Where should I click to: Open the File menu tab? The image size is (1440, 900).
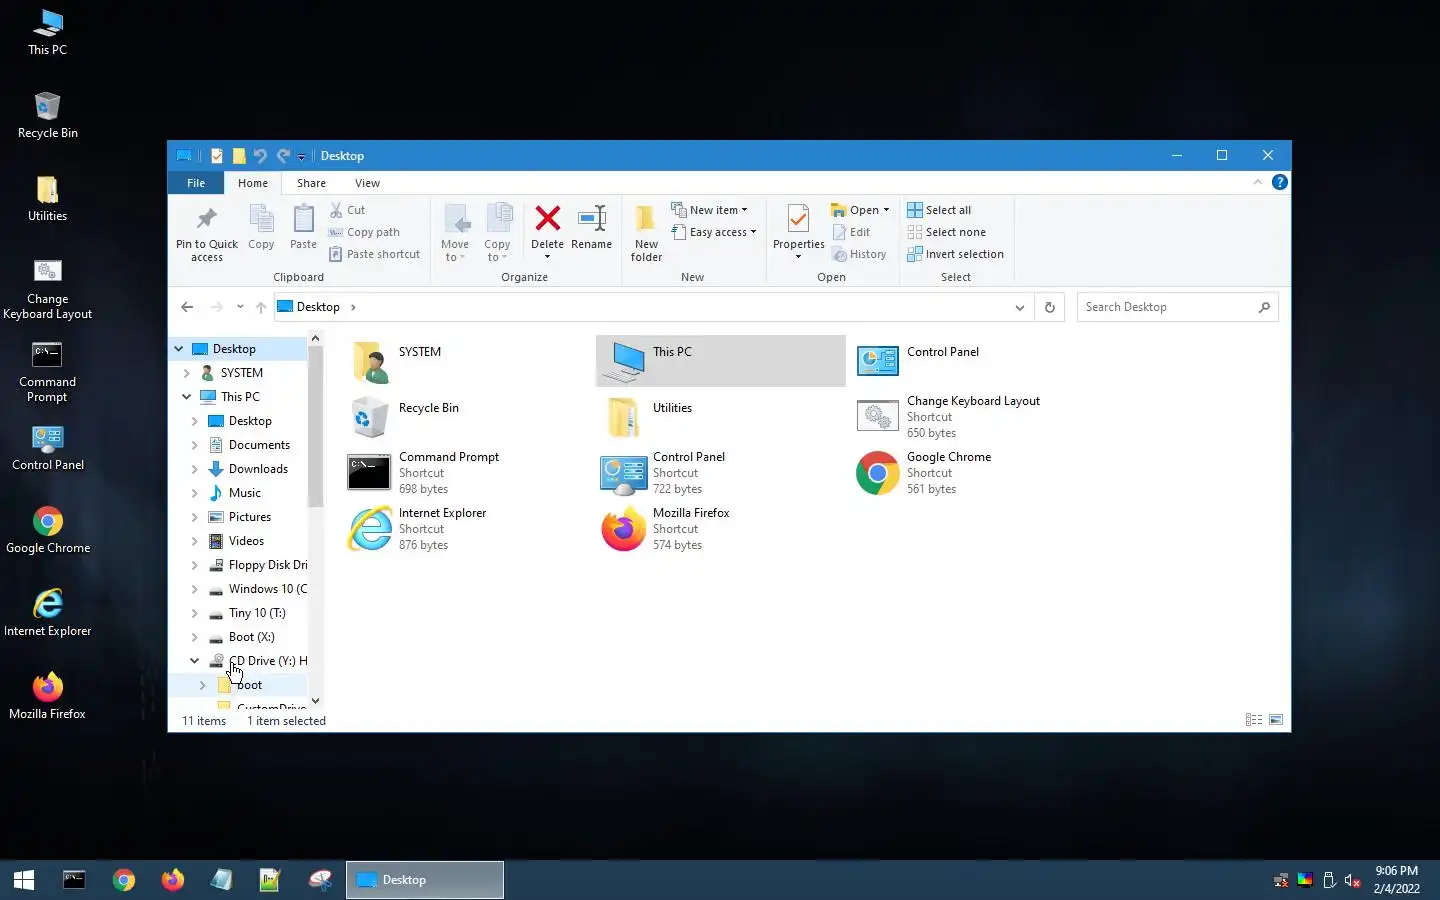click(196, 183)
